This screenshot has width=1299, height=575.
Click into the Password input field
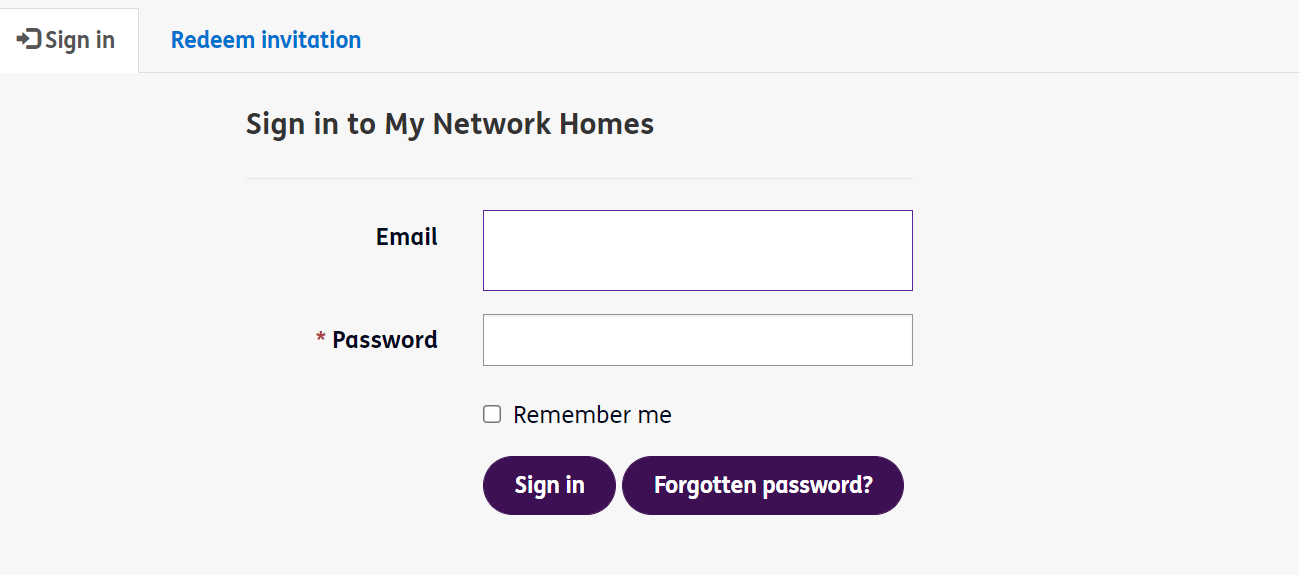pyautogui.click(x=698, y=340)
